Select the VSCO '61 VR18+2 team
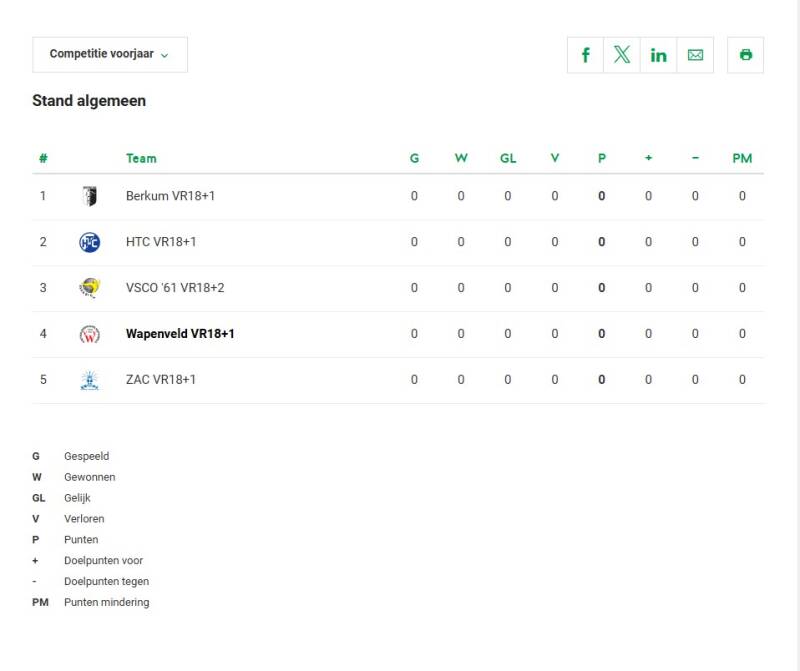The image size is (800, 671). coord(175,288)
